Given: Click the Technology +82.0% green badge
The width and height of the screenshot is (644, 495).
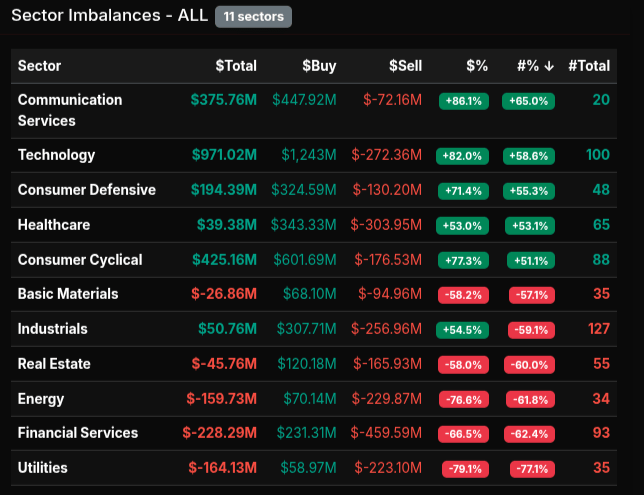Looking at the screenshot, I should [462, 156].
